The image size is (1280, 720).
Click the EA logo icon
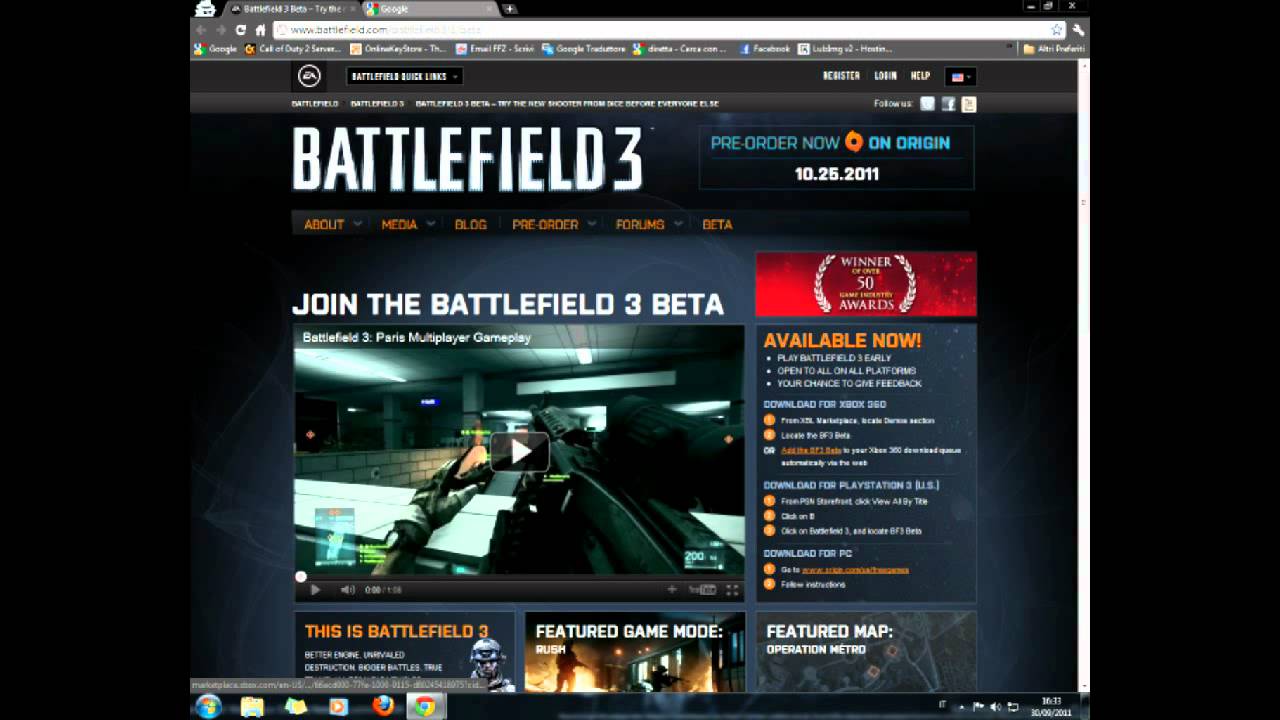309,76
